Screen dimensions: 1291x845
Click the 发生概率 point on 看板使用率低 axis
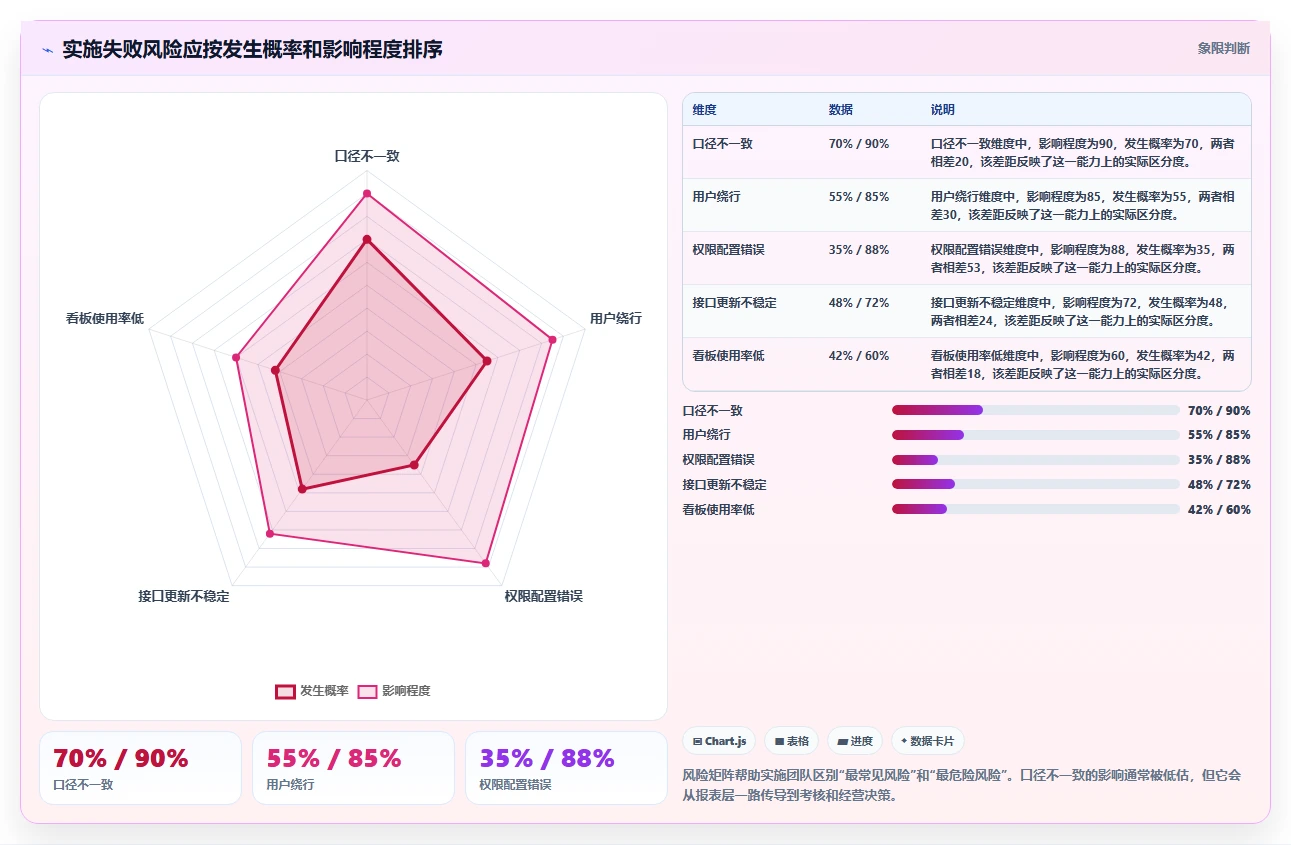pyautogui.click(x=276, y=370)
